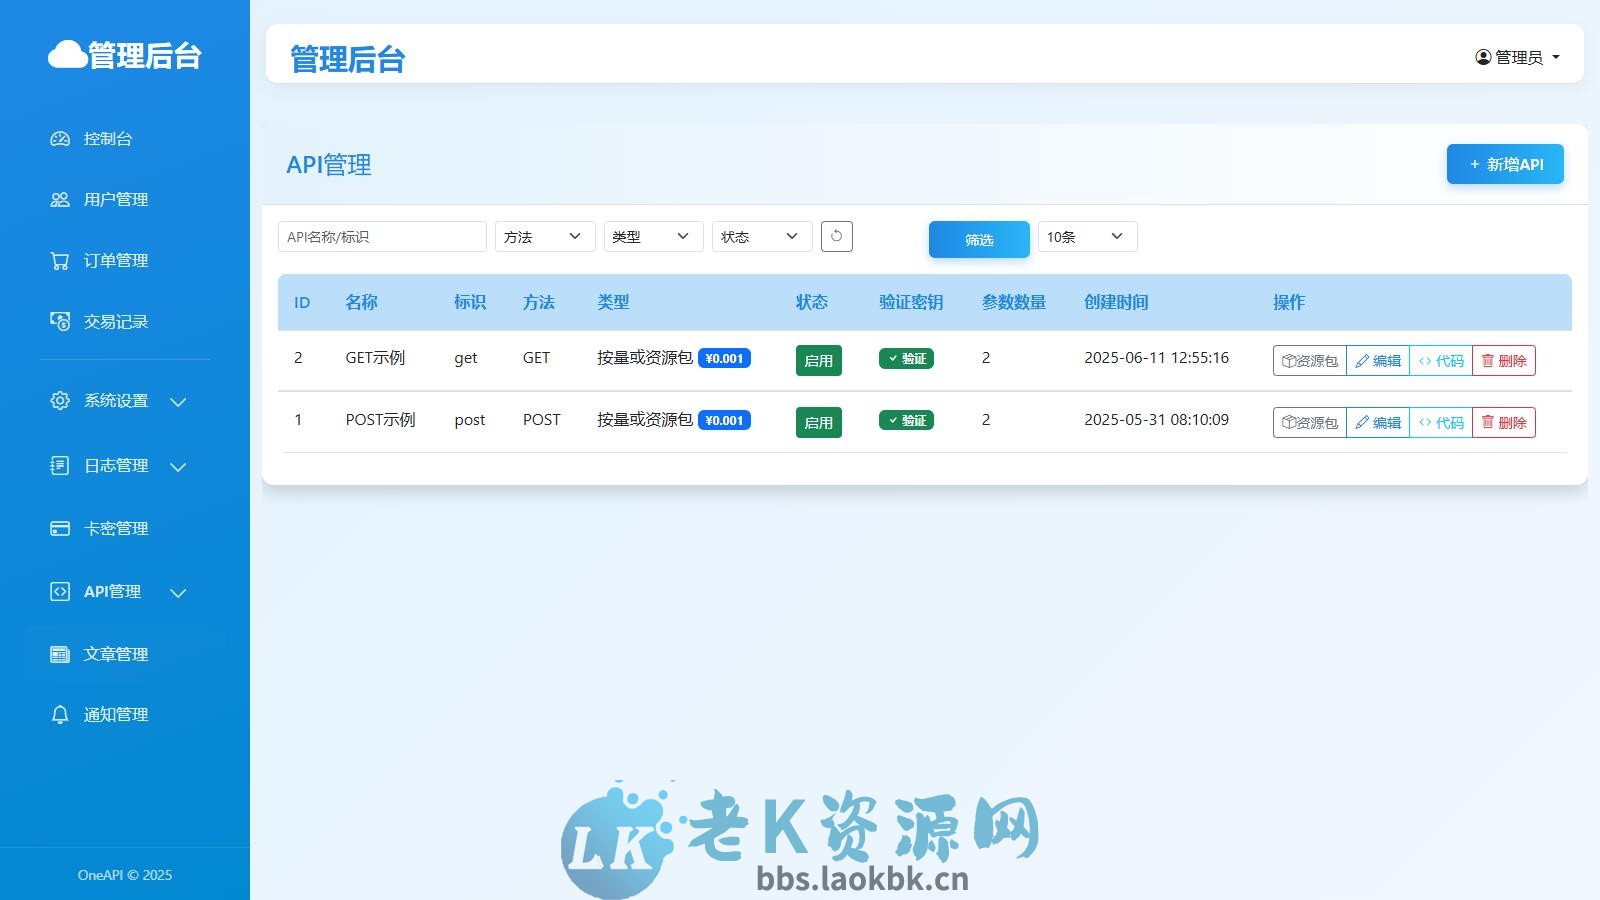Switch to 文章管理 in the sidebar
Image resolution: width=1600 pixels, height=900 pixels.
[116, 653]
